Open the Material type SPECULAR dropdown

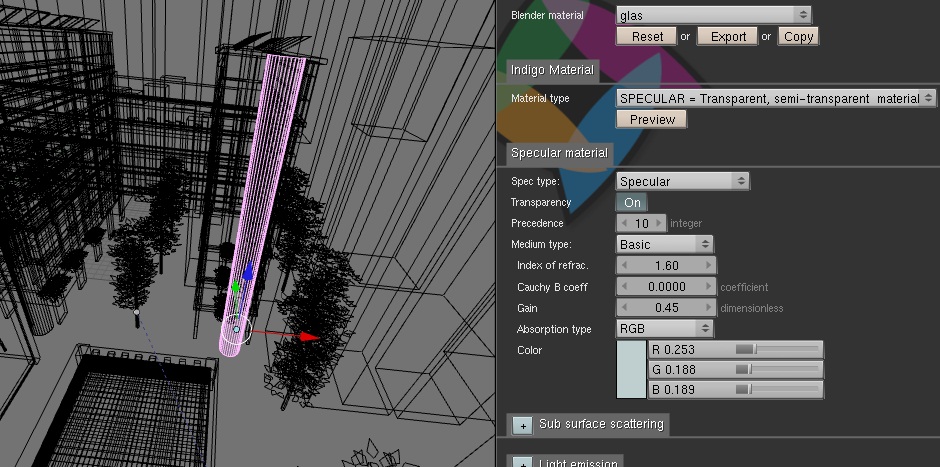pyautogui.click(x=775, y=98)
